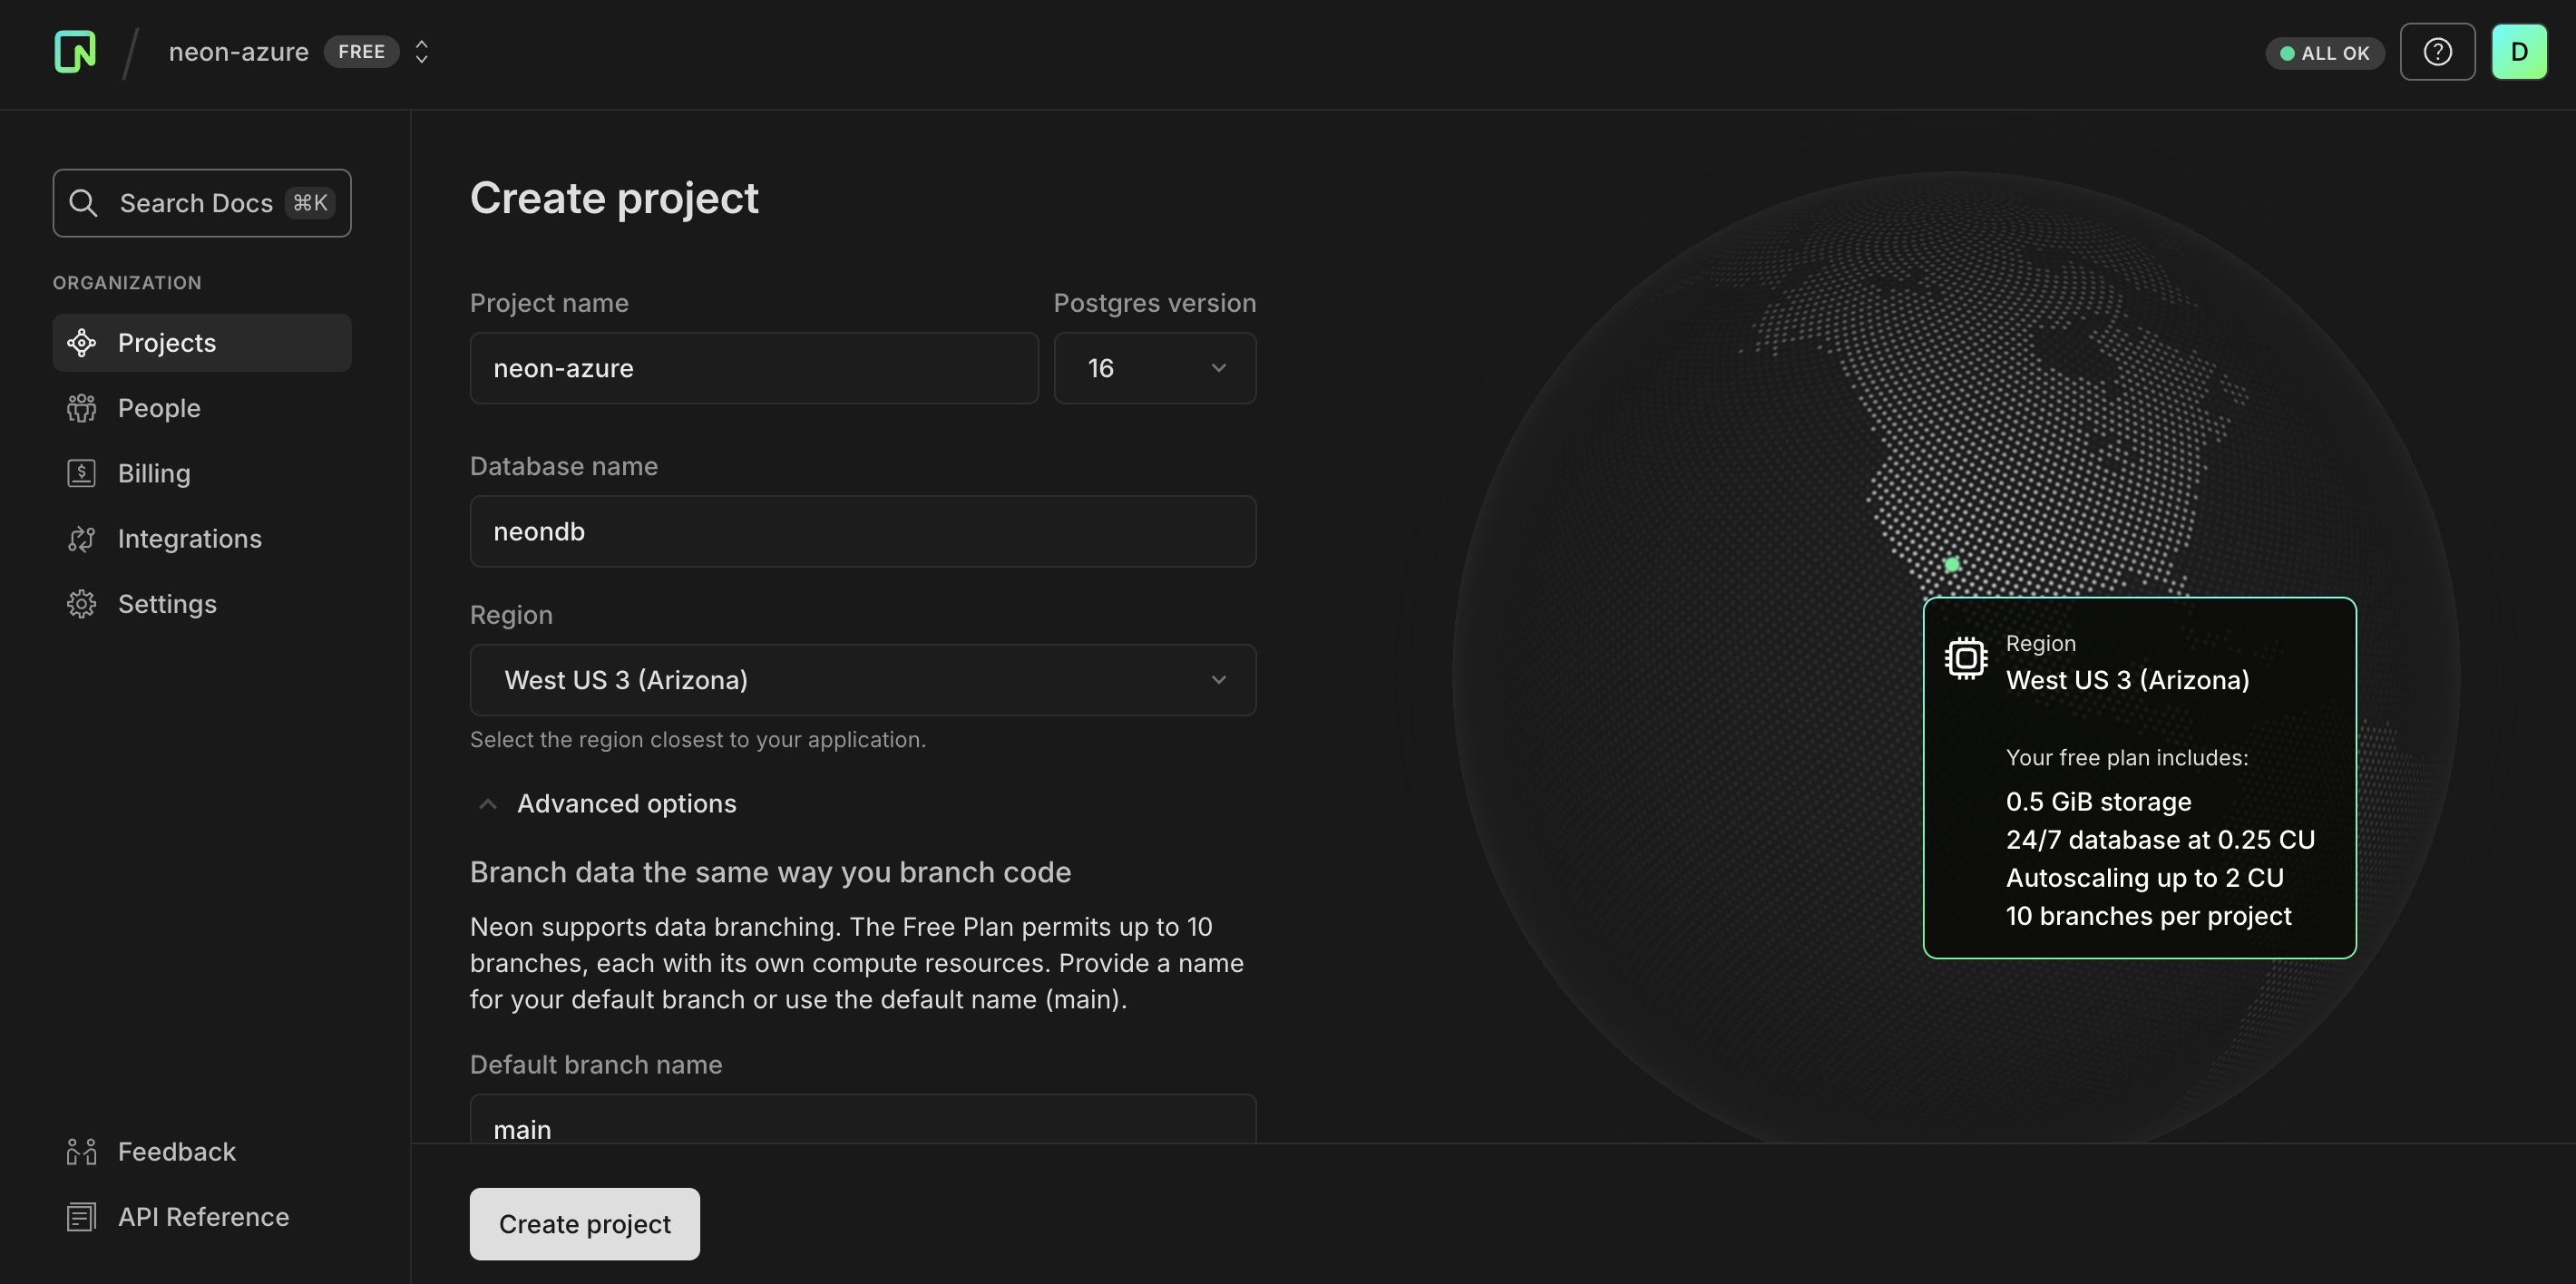Click the People sidebar icon
Image resolution: width=2576 pixels, height=1284 pixels.
[81, 408]
